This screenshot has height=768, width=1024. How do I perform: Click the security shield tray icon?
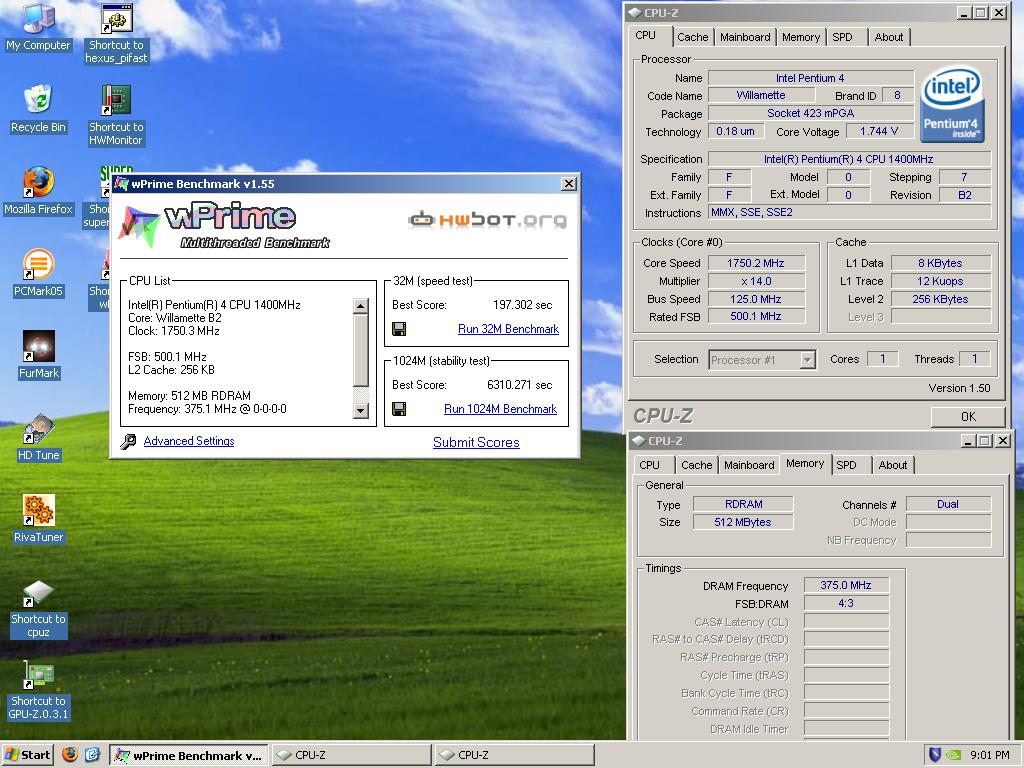point(935,755)
